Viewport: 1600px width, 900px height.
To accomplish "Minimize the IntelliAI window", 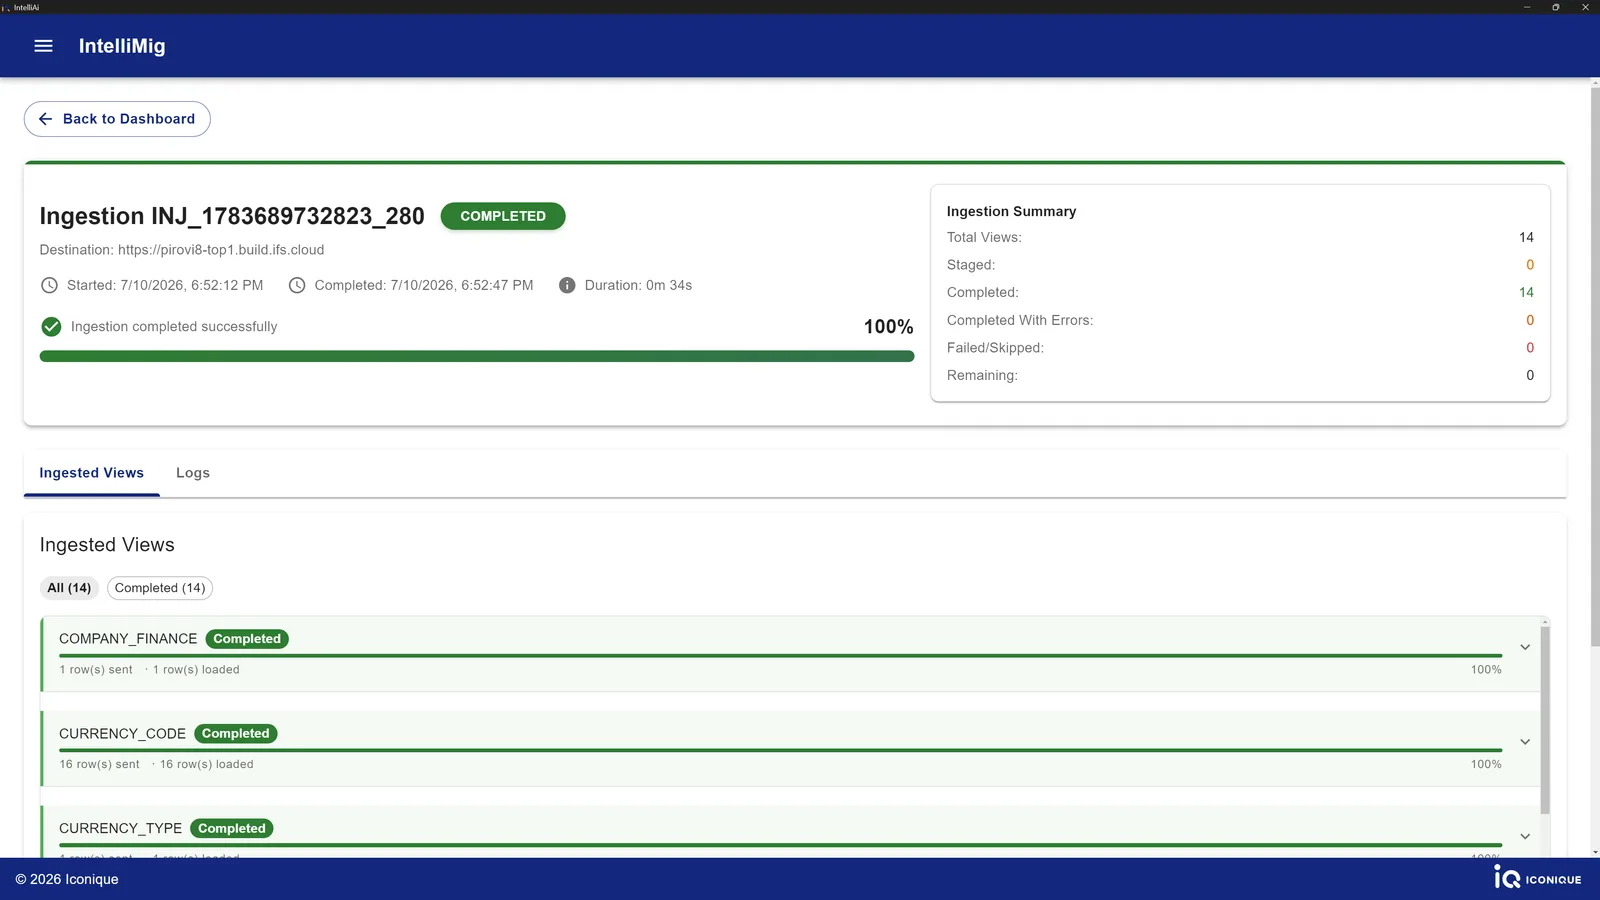I will [1527, 7].
